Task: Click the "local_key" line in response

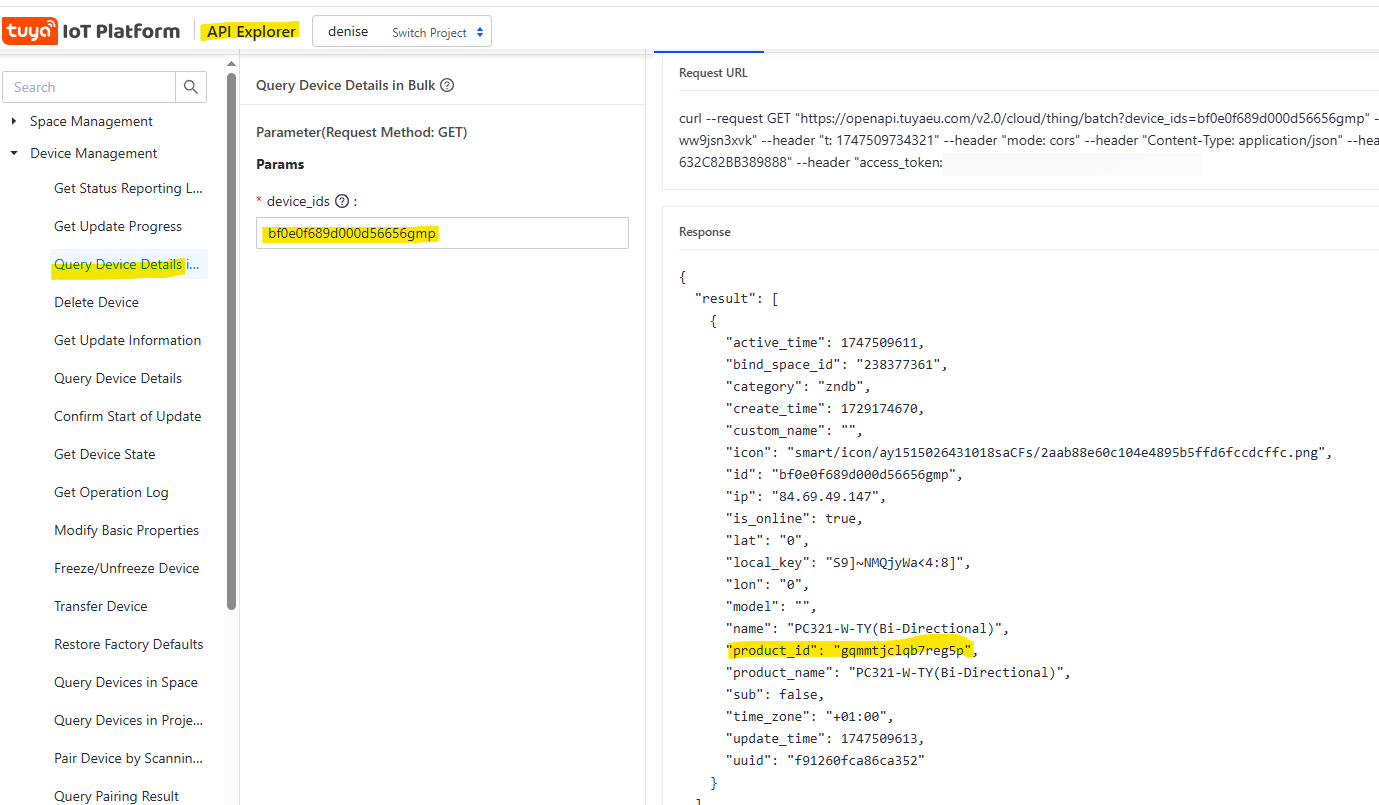Action: pos(848,562)
